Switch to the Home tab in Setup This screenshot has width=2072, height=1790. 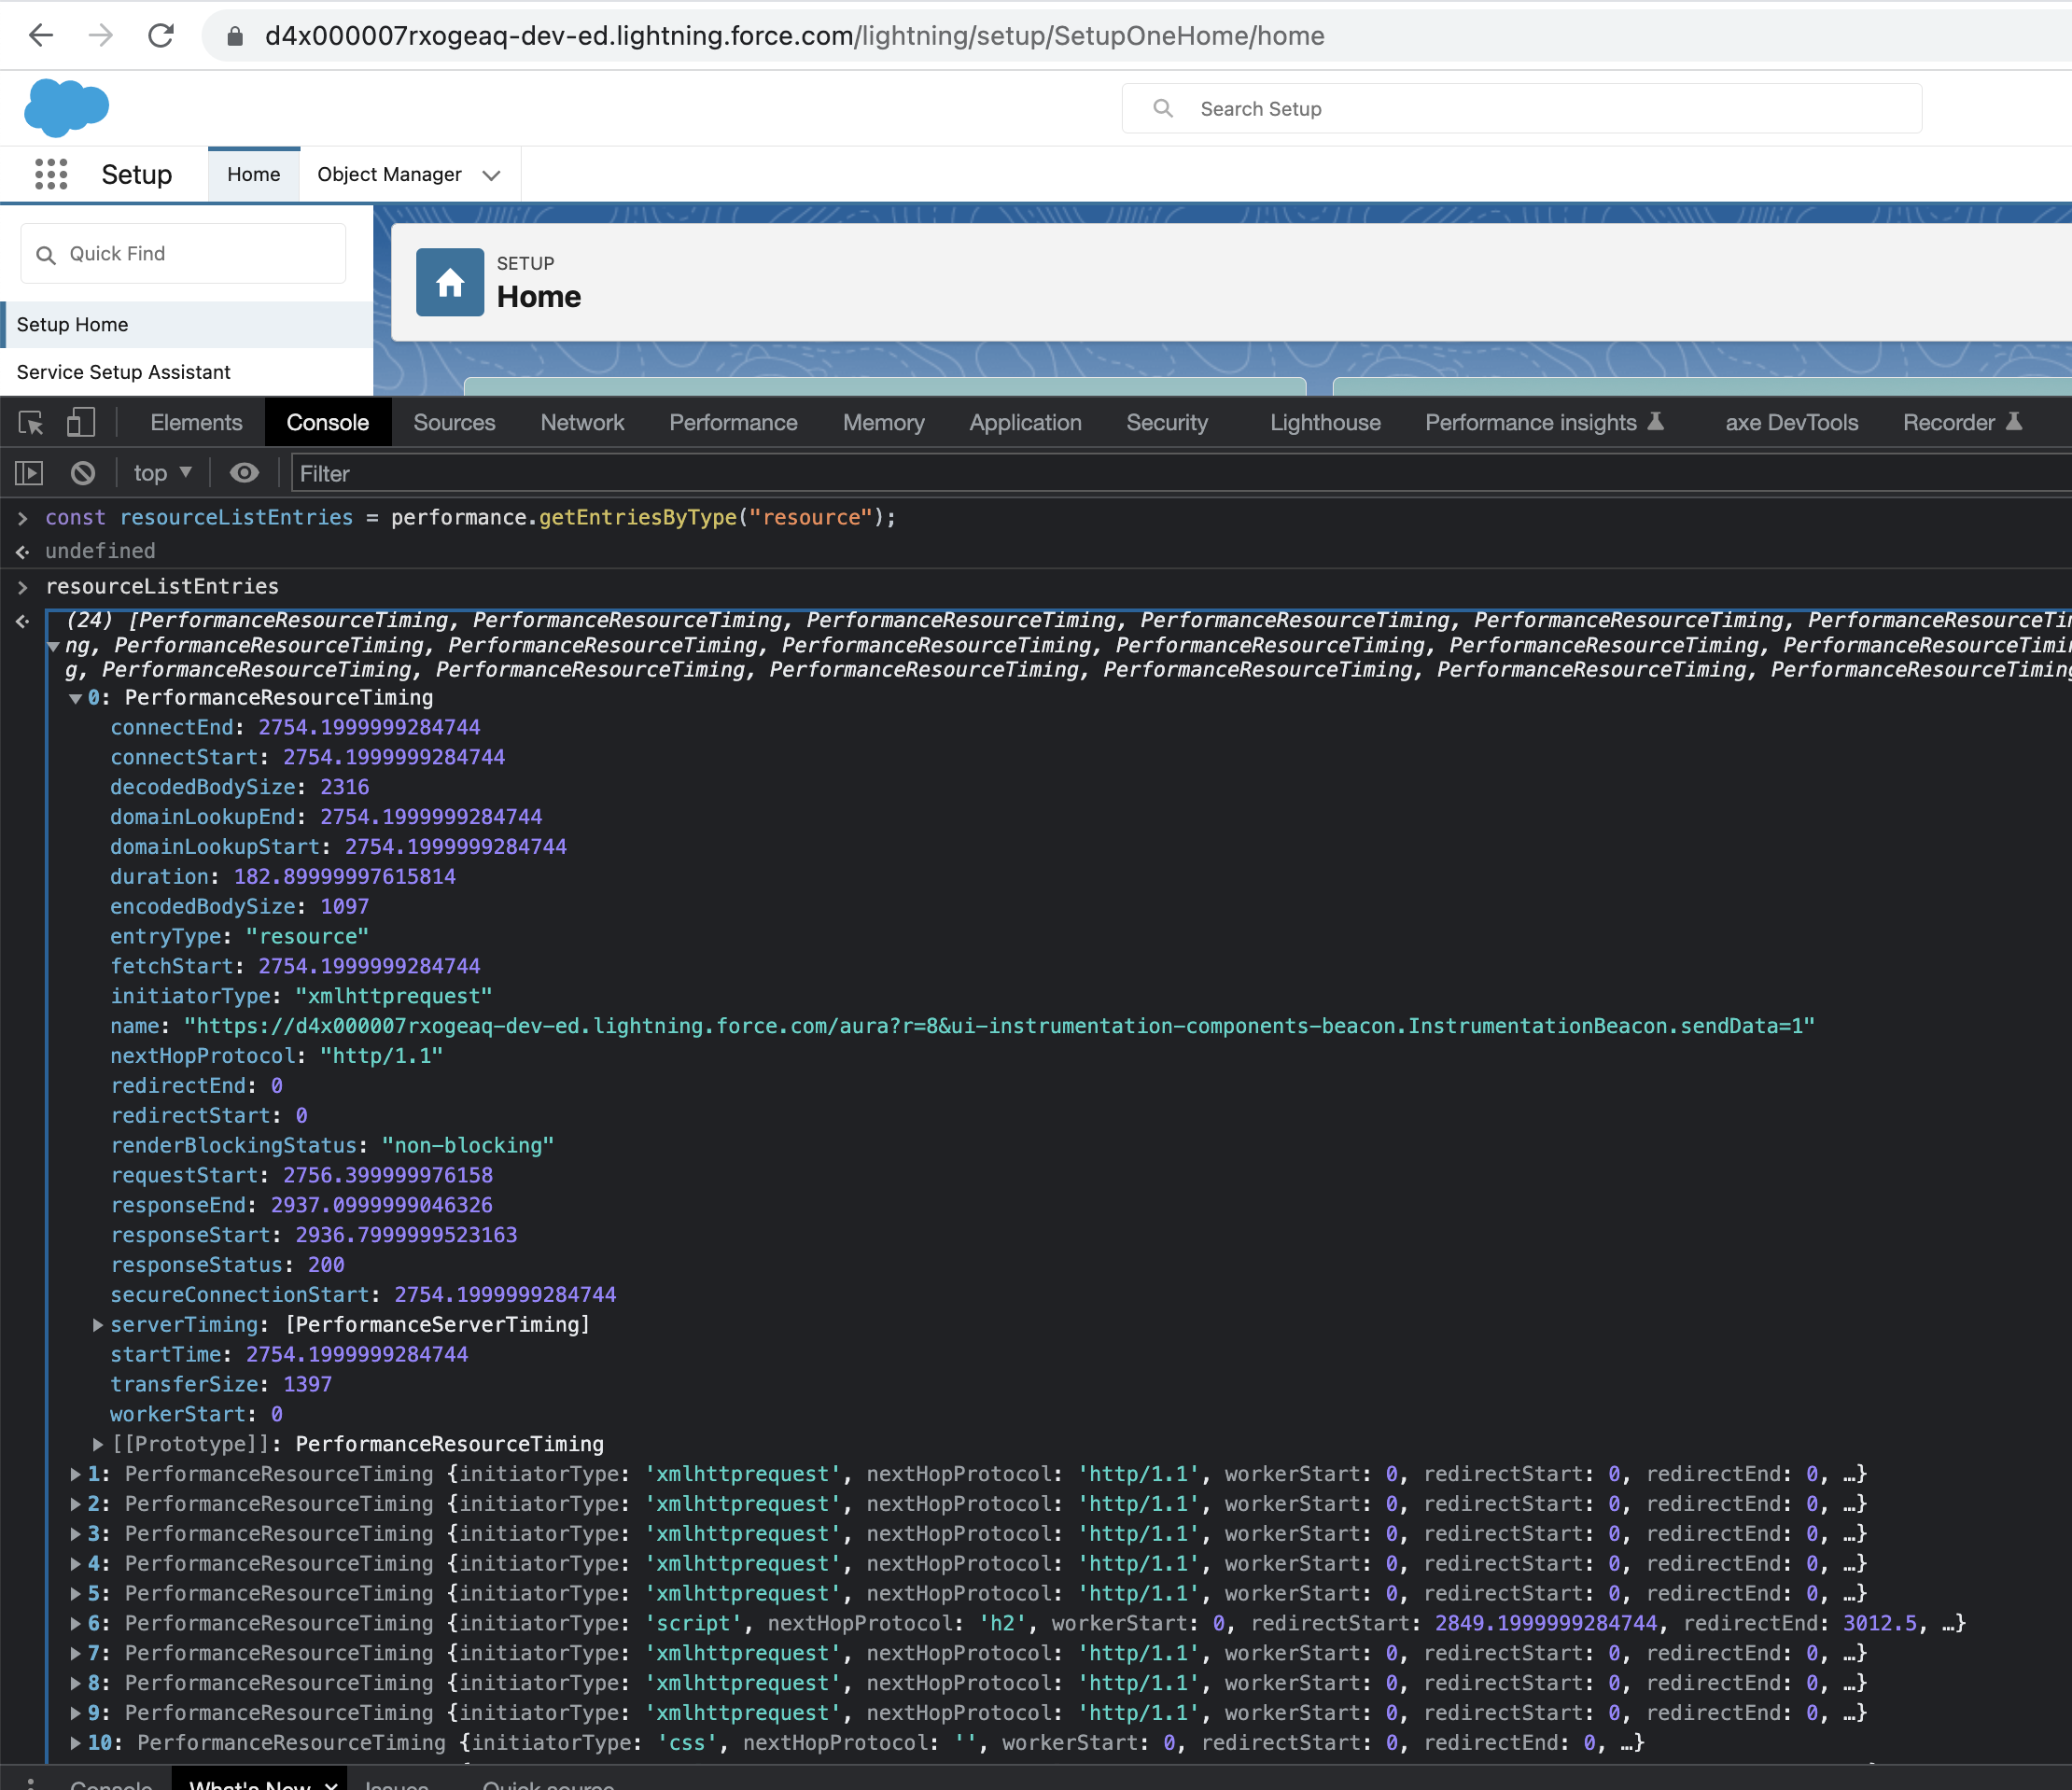[x=254, y=174]
